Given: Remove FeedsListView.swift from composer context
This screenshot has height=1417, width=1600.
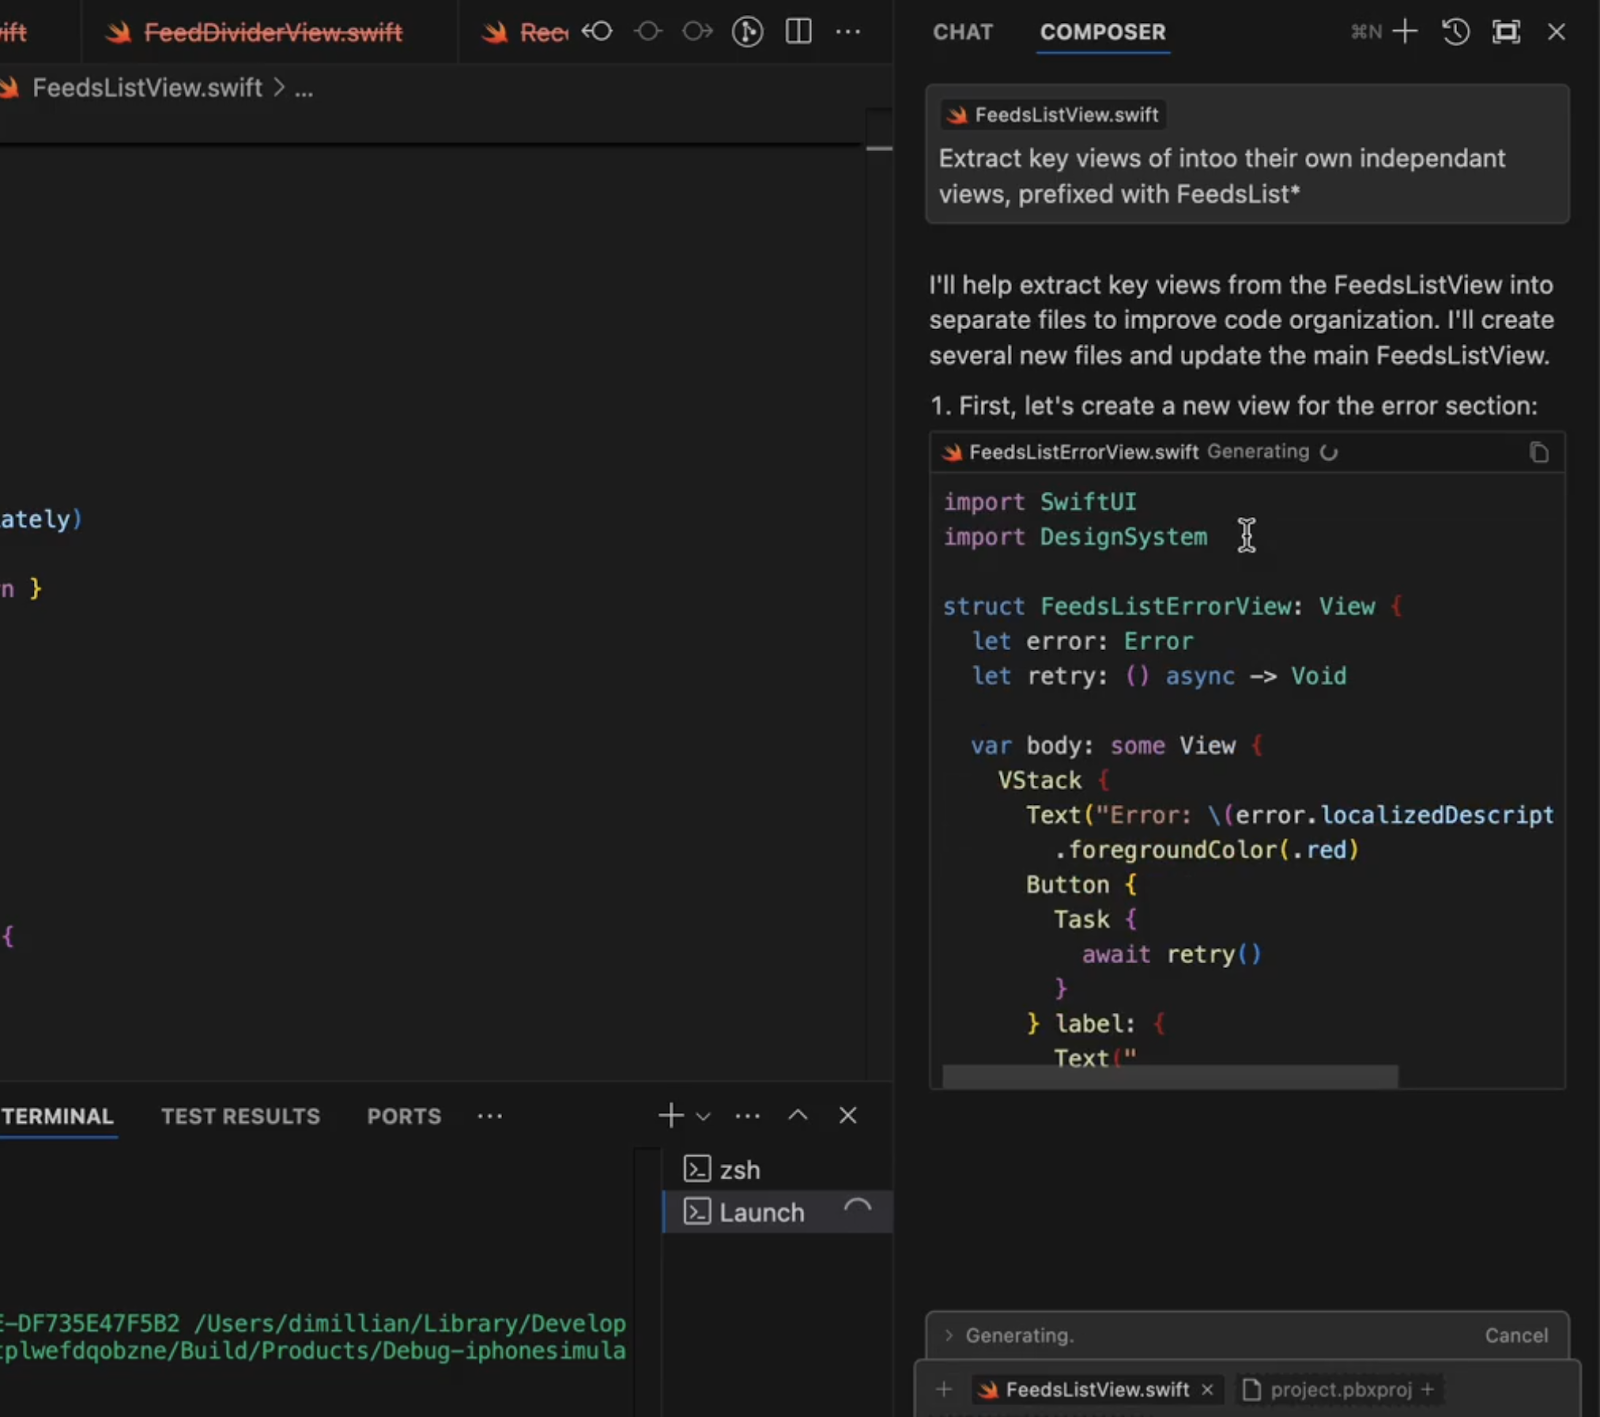Looking at the screenshot, I should (1206, 1389).
